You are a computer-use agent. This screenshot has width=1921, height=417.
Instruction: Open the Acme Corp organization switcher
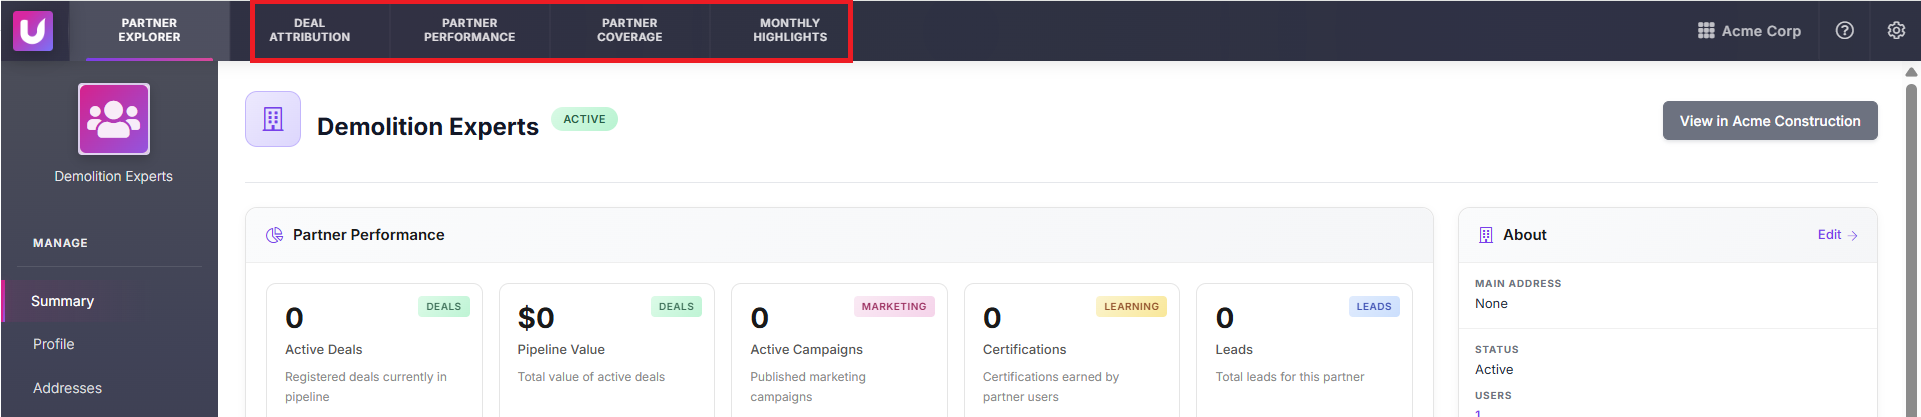1750,31
